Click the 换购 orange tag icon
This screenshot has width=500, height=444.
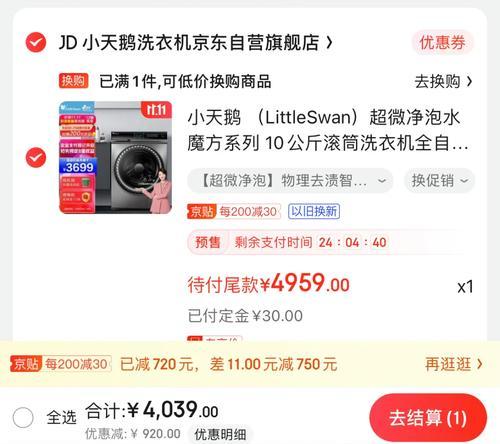click(x=74, y=81)
